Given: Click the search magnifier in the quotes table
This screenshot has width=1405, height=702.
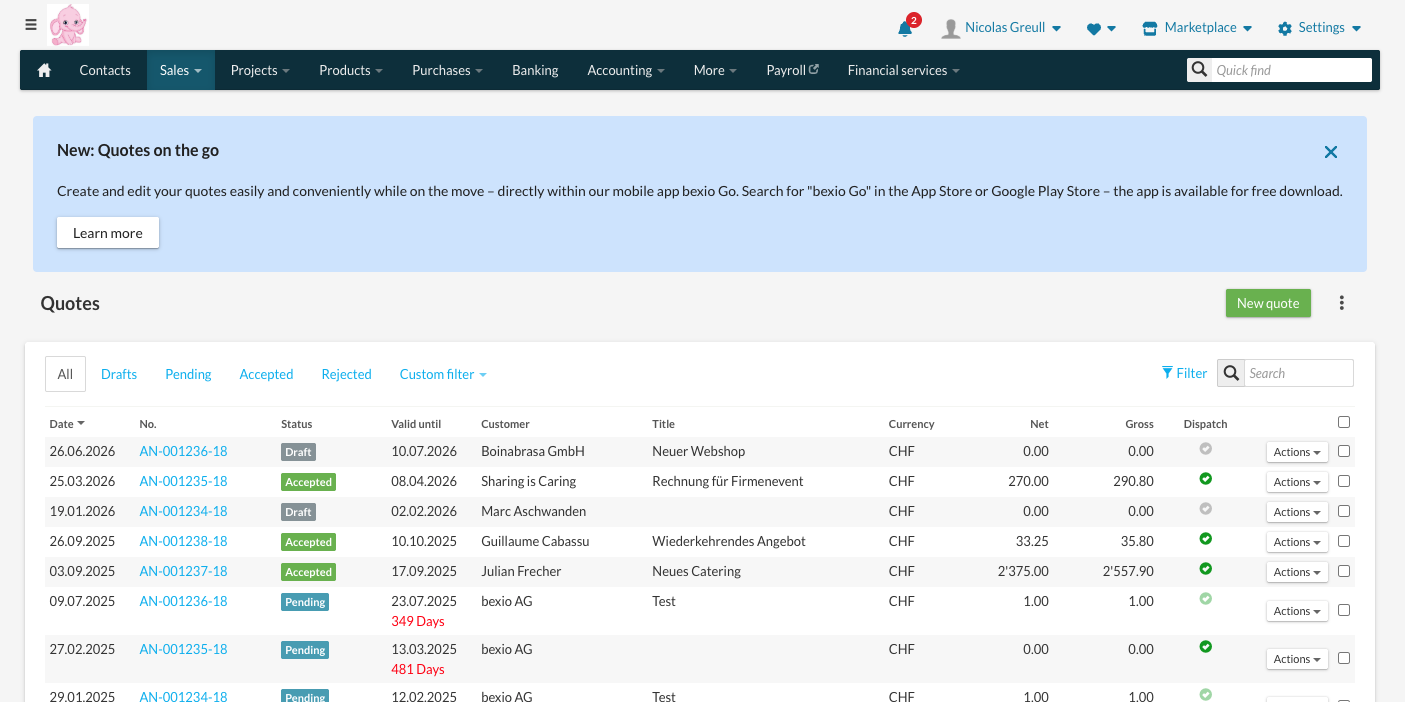Looking at the screenshot, I should [x=1230, y=373].
